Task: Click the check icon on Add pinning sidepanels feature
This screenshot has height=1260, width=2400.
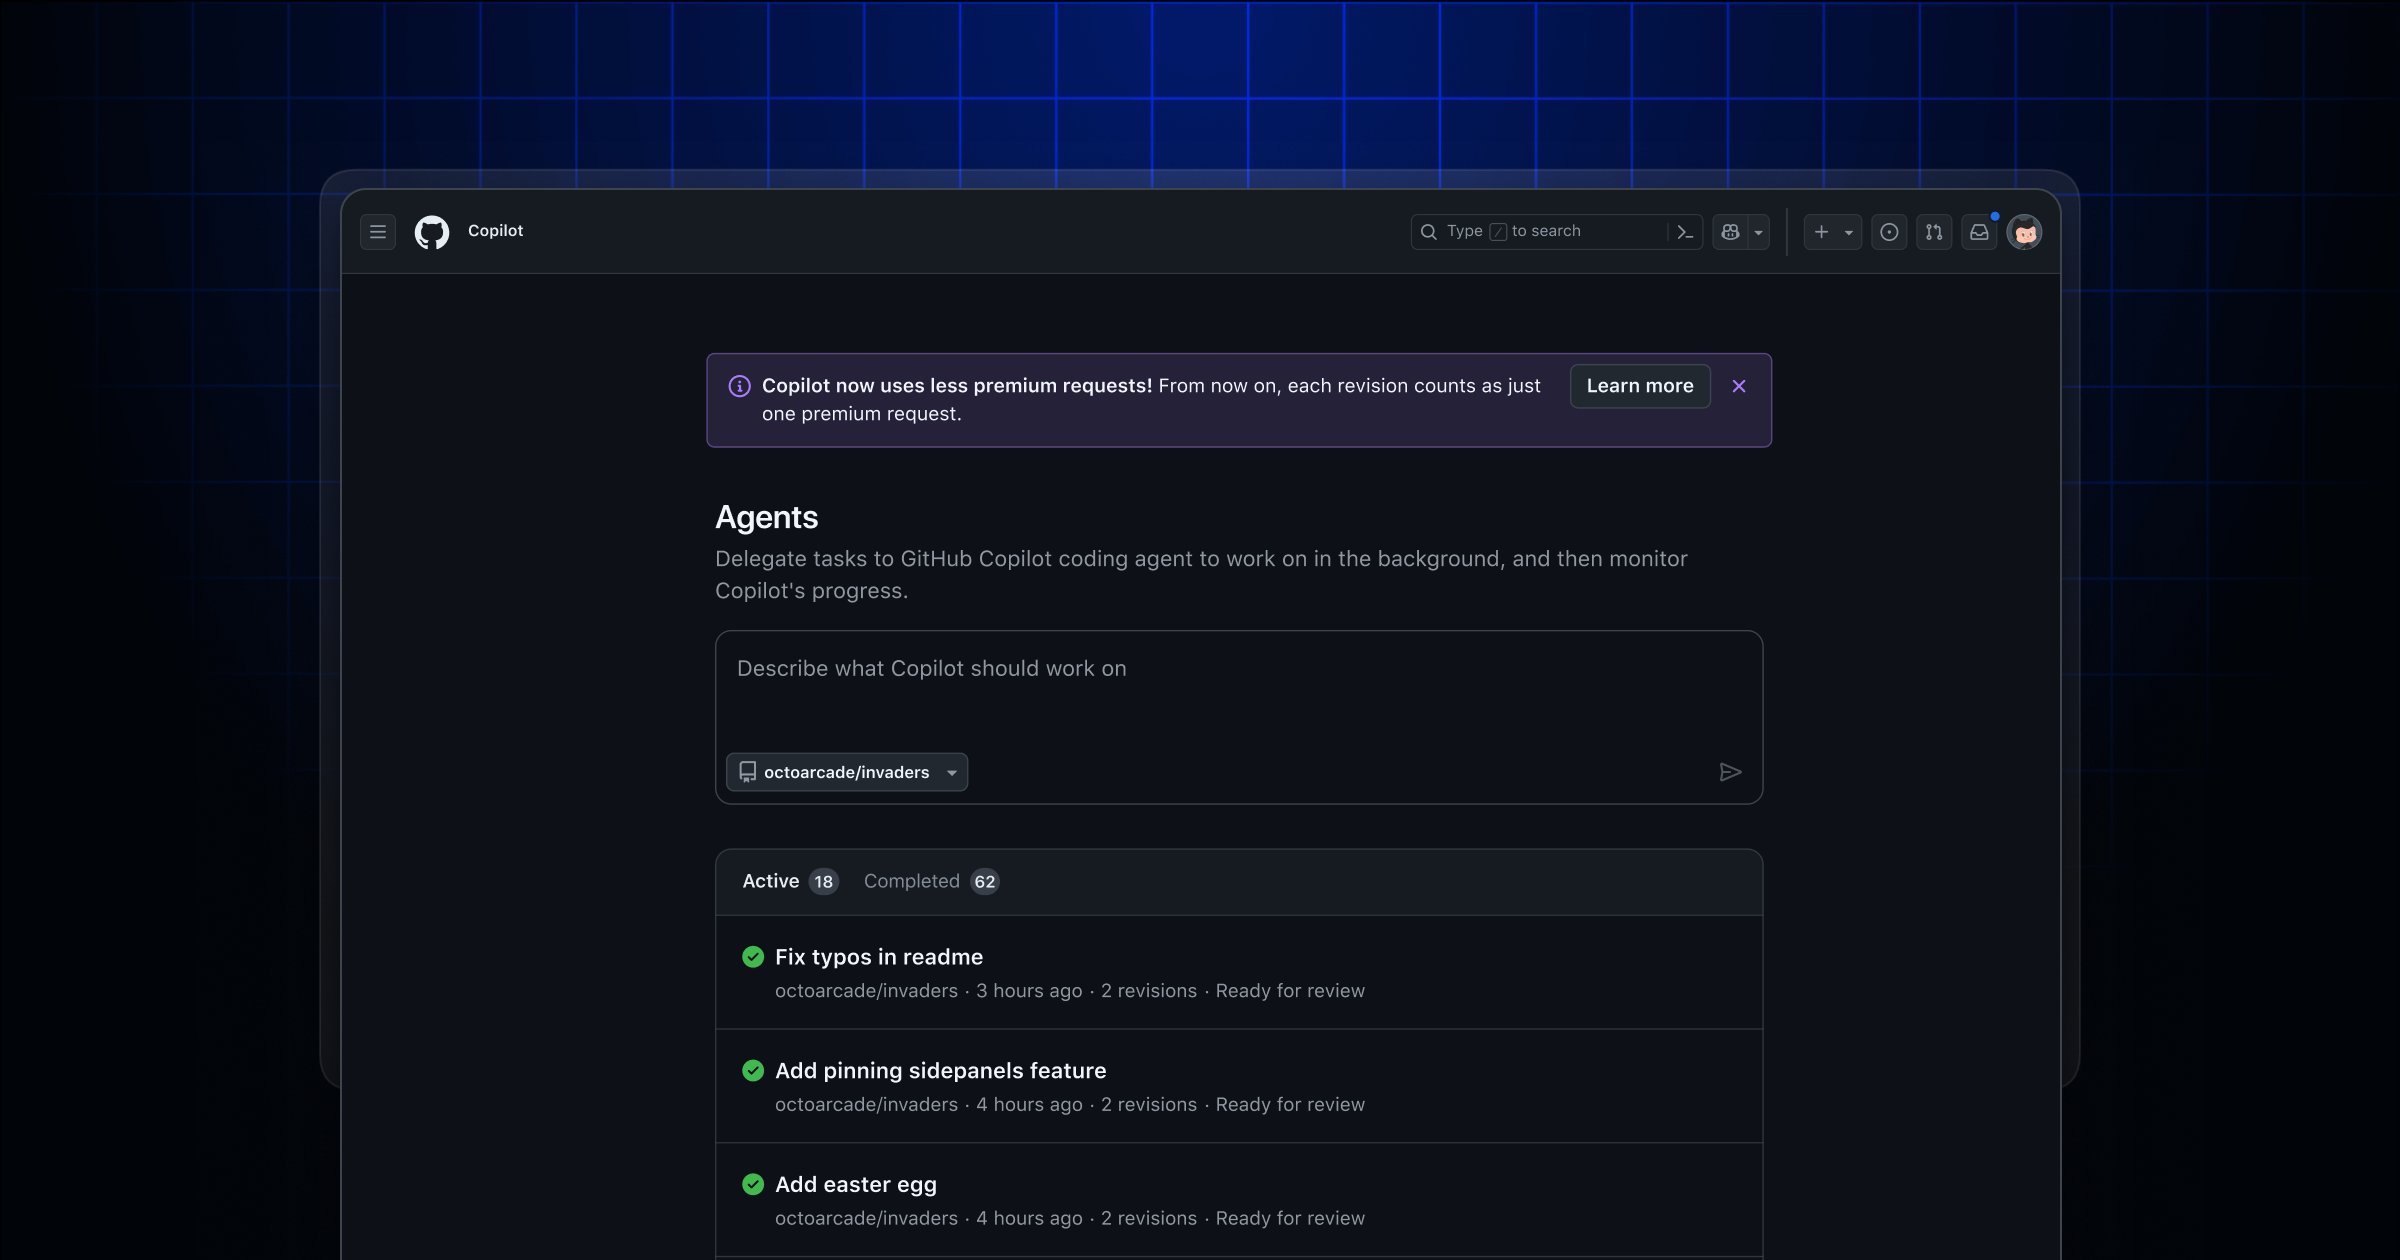Action: click(753, 1070)
